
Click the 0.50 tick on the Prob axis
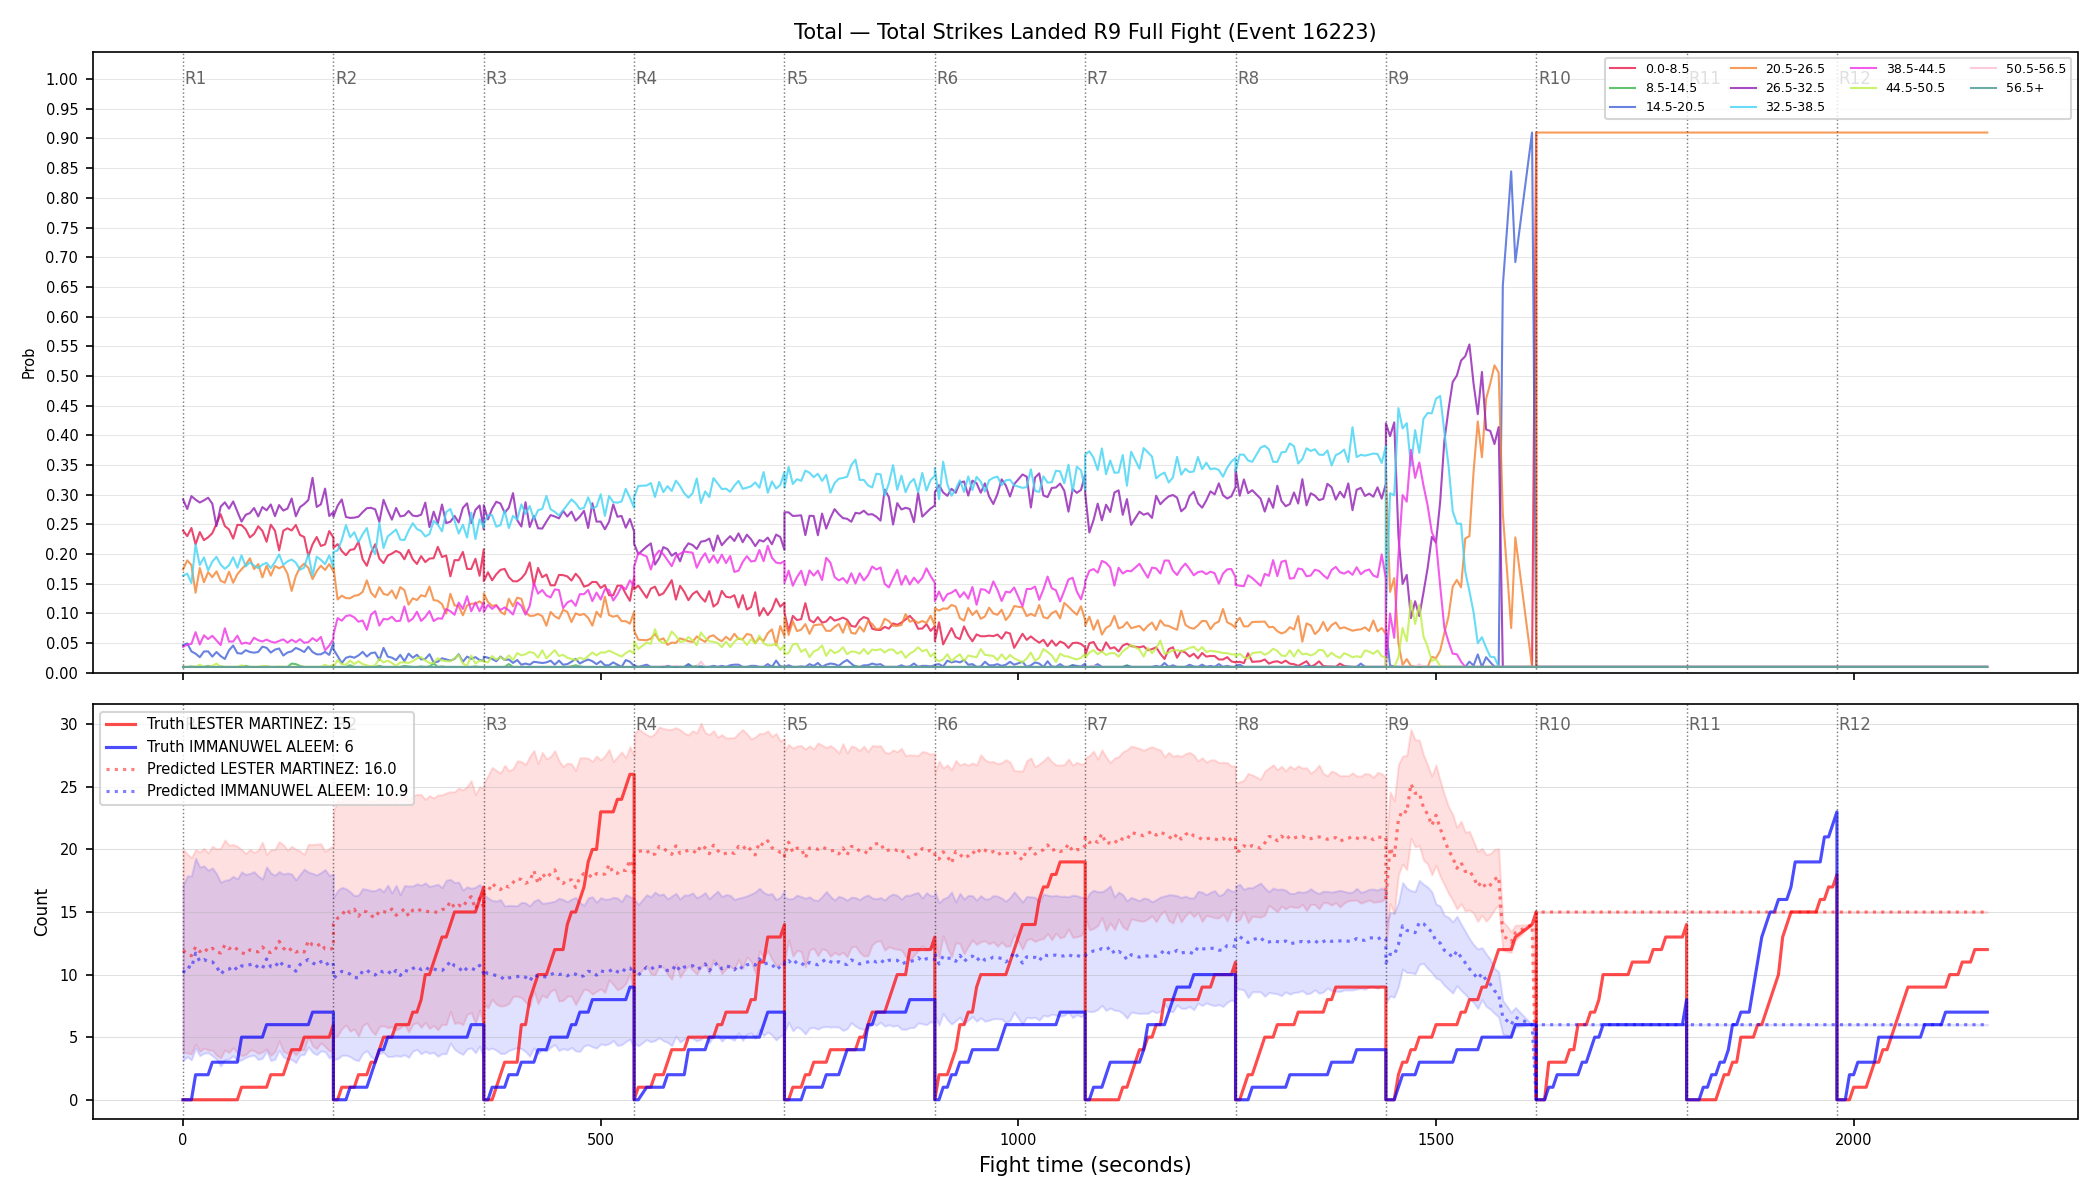click(x=62, y=376)
